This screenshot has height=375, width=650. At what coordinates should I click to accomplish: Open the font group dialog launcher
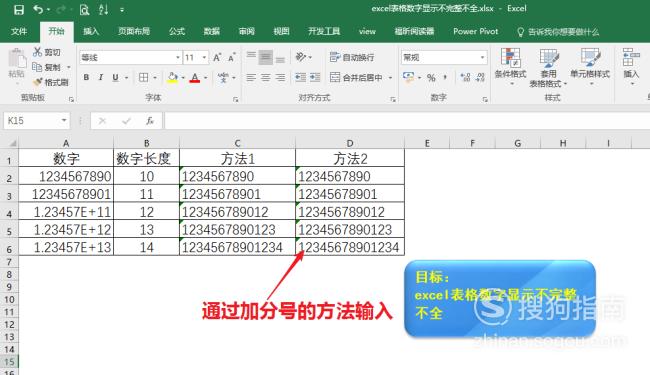(x=235, y=99)
